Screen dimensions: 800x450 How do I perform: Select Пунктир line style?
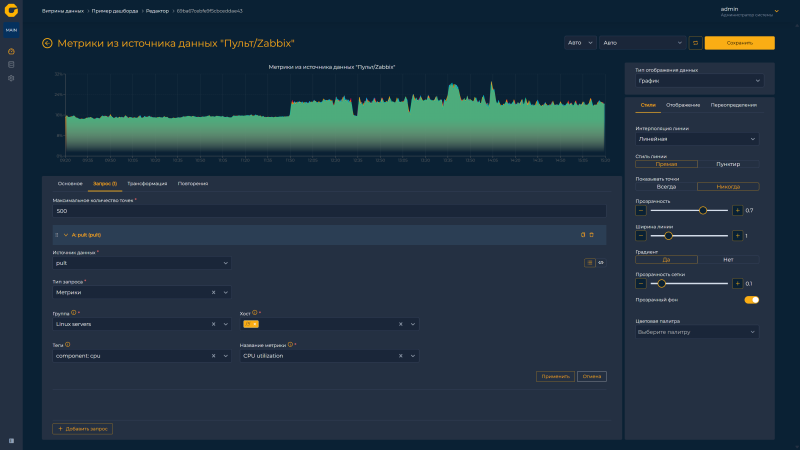(728, 164)
